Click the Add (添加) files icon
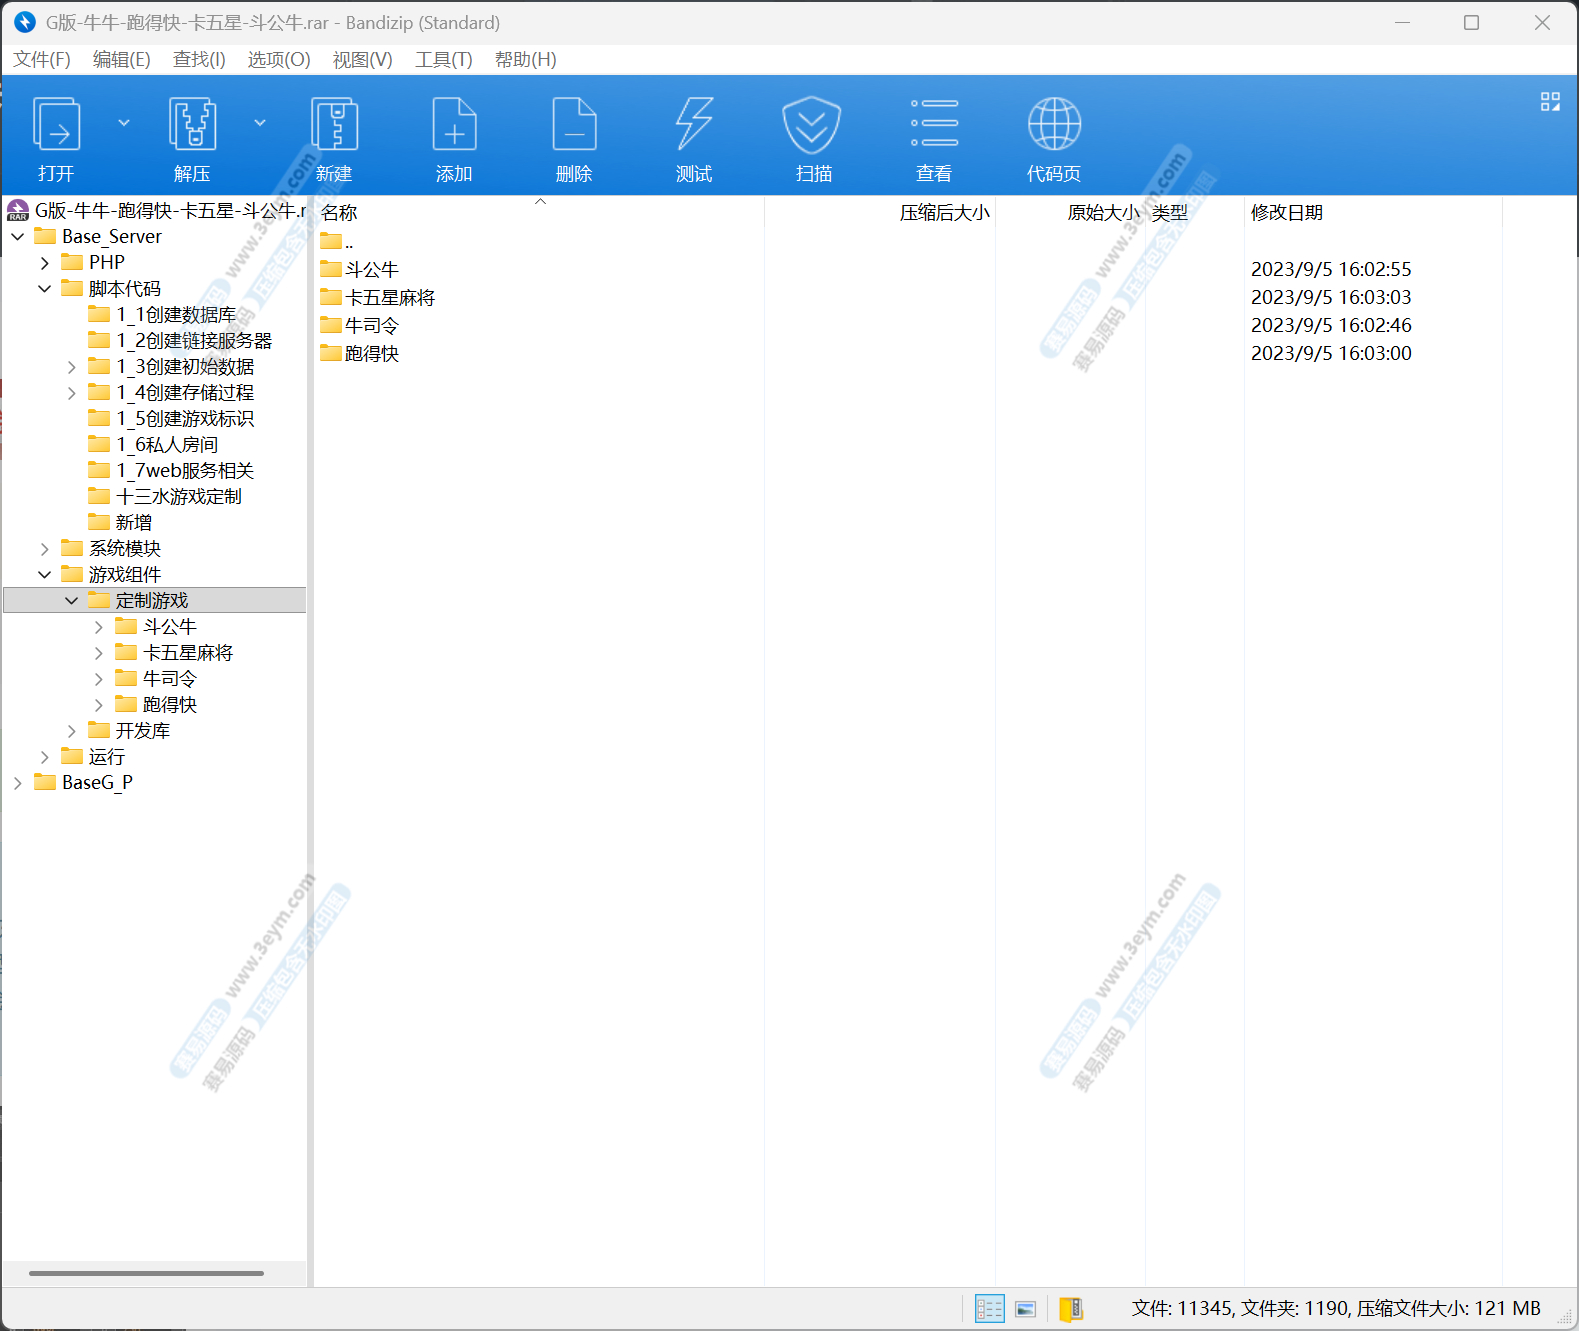The height and width of the screenshot is (1331, 1579). (x=454, y=125)
